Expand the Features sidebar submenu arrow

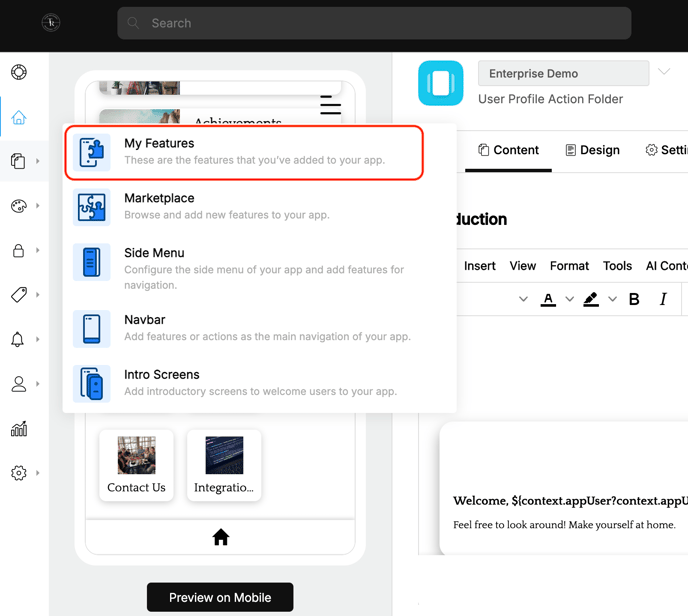pyautogui.click(x=38, y=161)
